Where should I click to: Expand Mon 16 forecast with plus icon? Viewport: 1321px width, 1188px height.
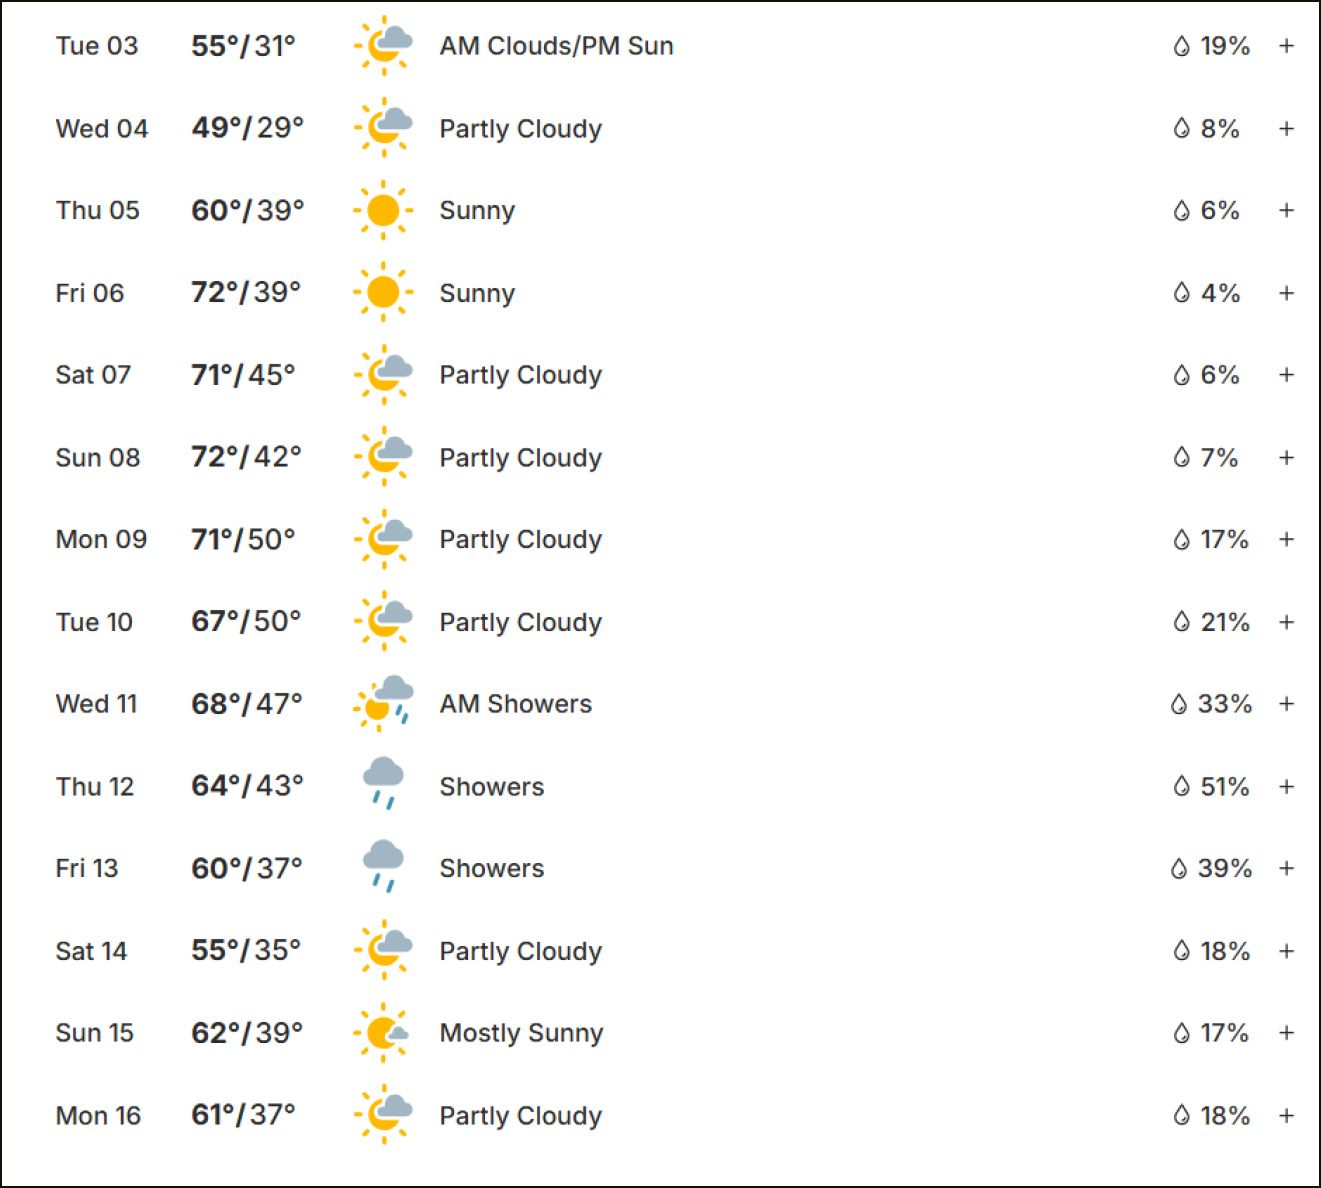(x=1287, y=1115)
